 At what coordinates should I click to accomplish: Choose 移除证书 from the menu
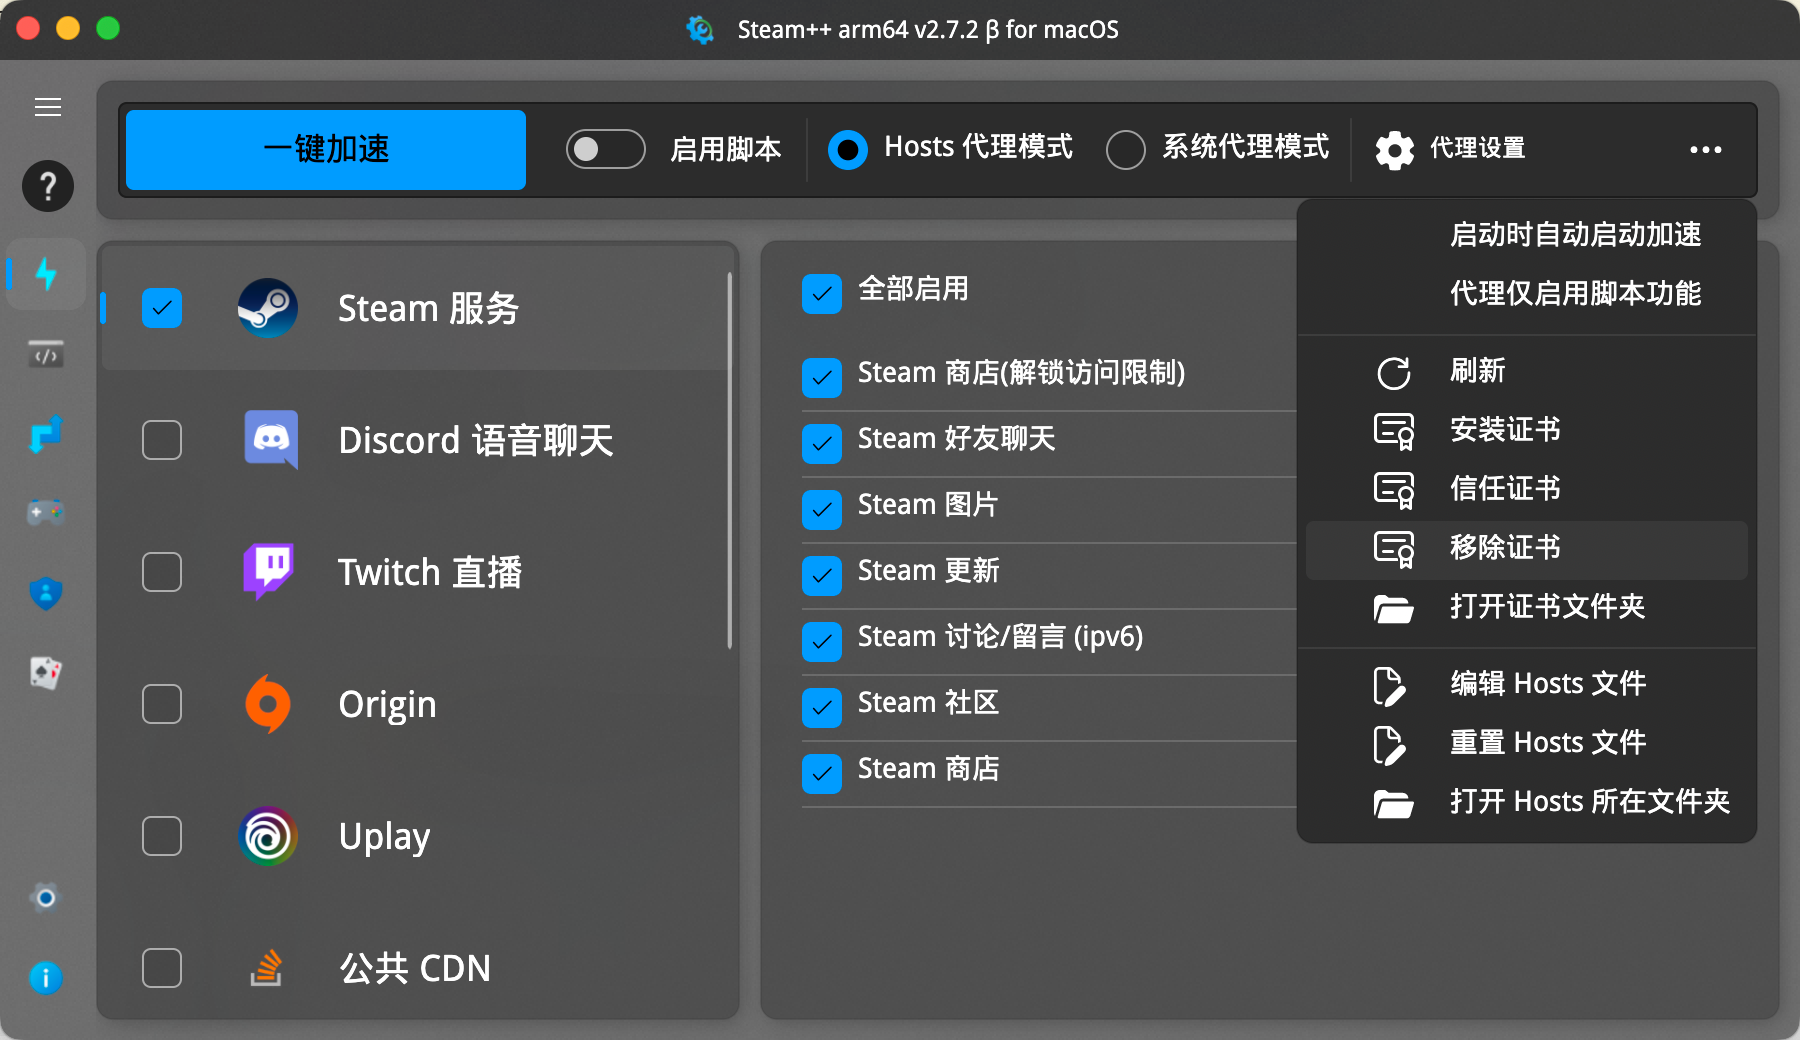[x=1526, y=549]
